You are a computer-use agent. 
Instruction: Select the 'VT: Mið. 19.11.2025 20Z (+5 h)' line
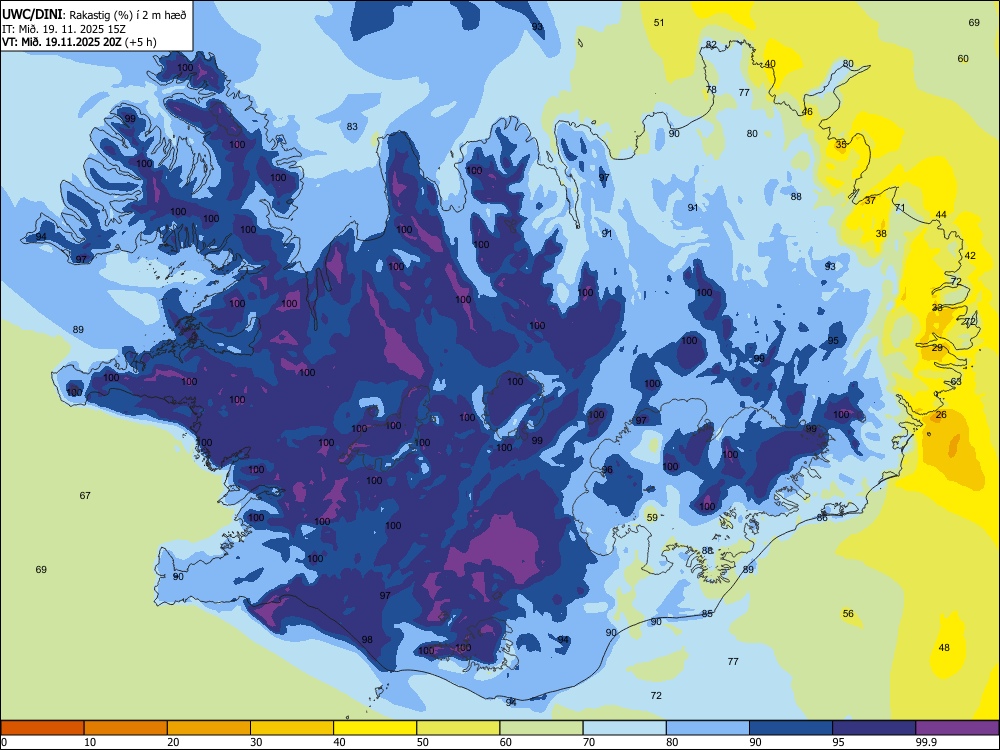[x=79, y=42]
